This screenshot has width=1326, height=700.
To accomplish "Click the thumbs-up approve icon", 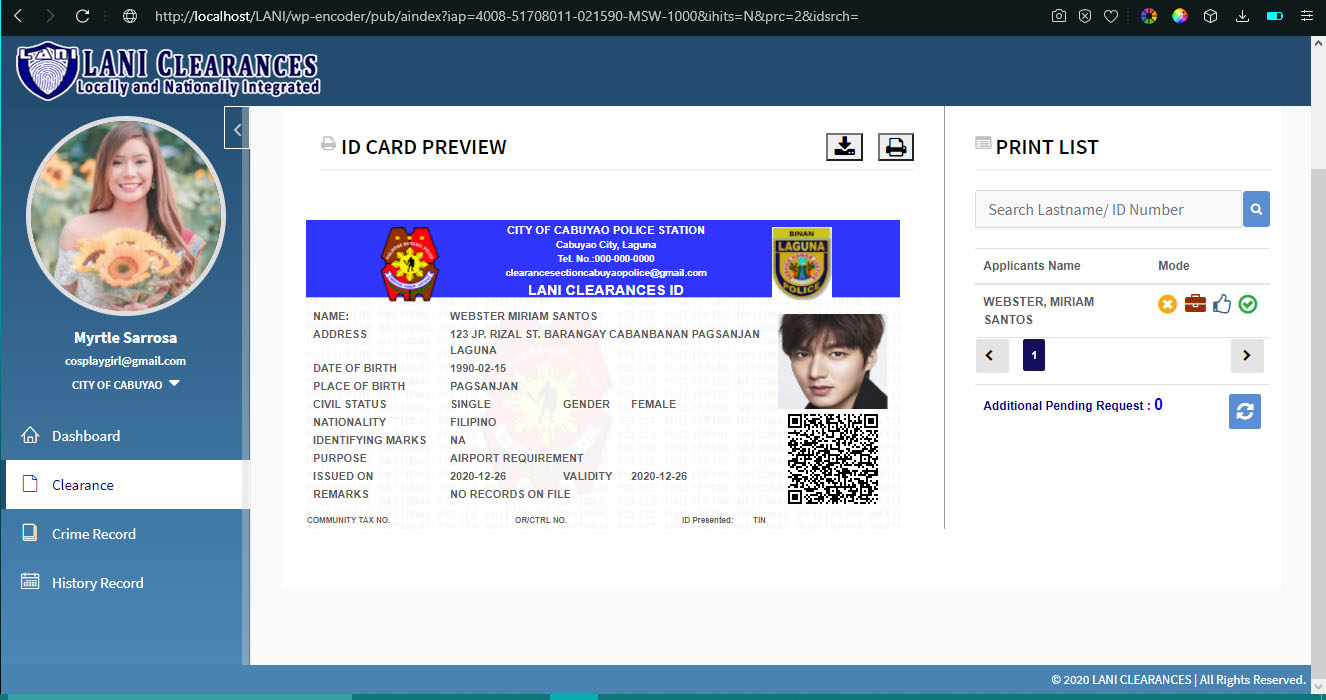I will (1221, 304).
